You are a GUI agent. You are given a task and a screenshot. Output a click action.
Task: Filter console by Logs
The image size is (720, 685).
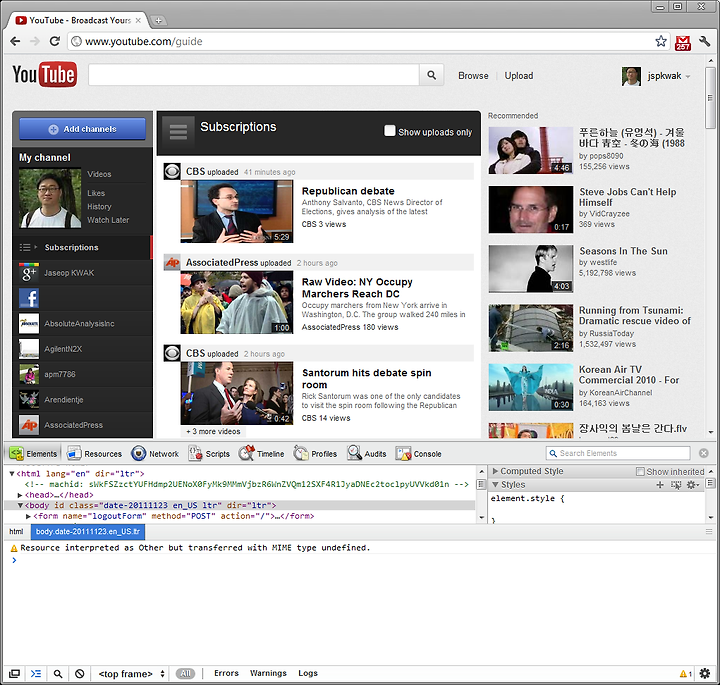point(308,673)
